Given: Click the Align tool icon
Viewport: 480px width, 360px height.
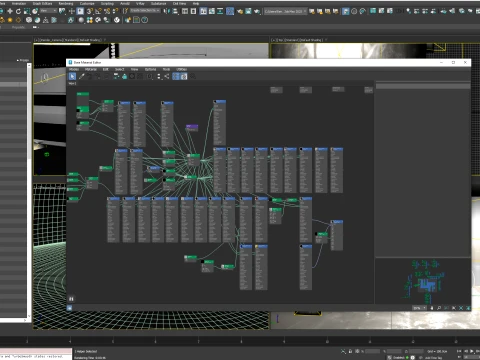Looking at the screenshot, I should (175, 11).
